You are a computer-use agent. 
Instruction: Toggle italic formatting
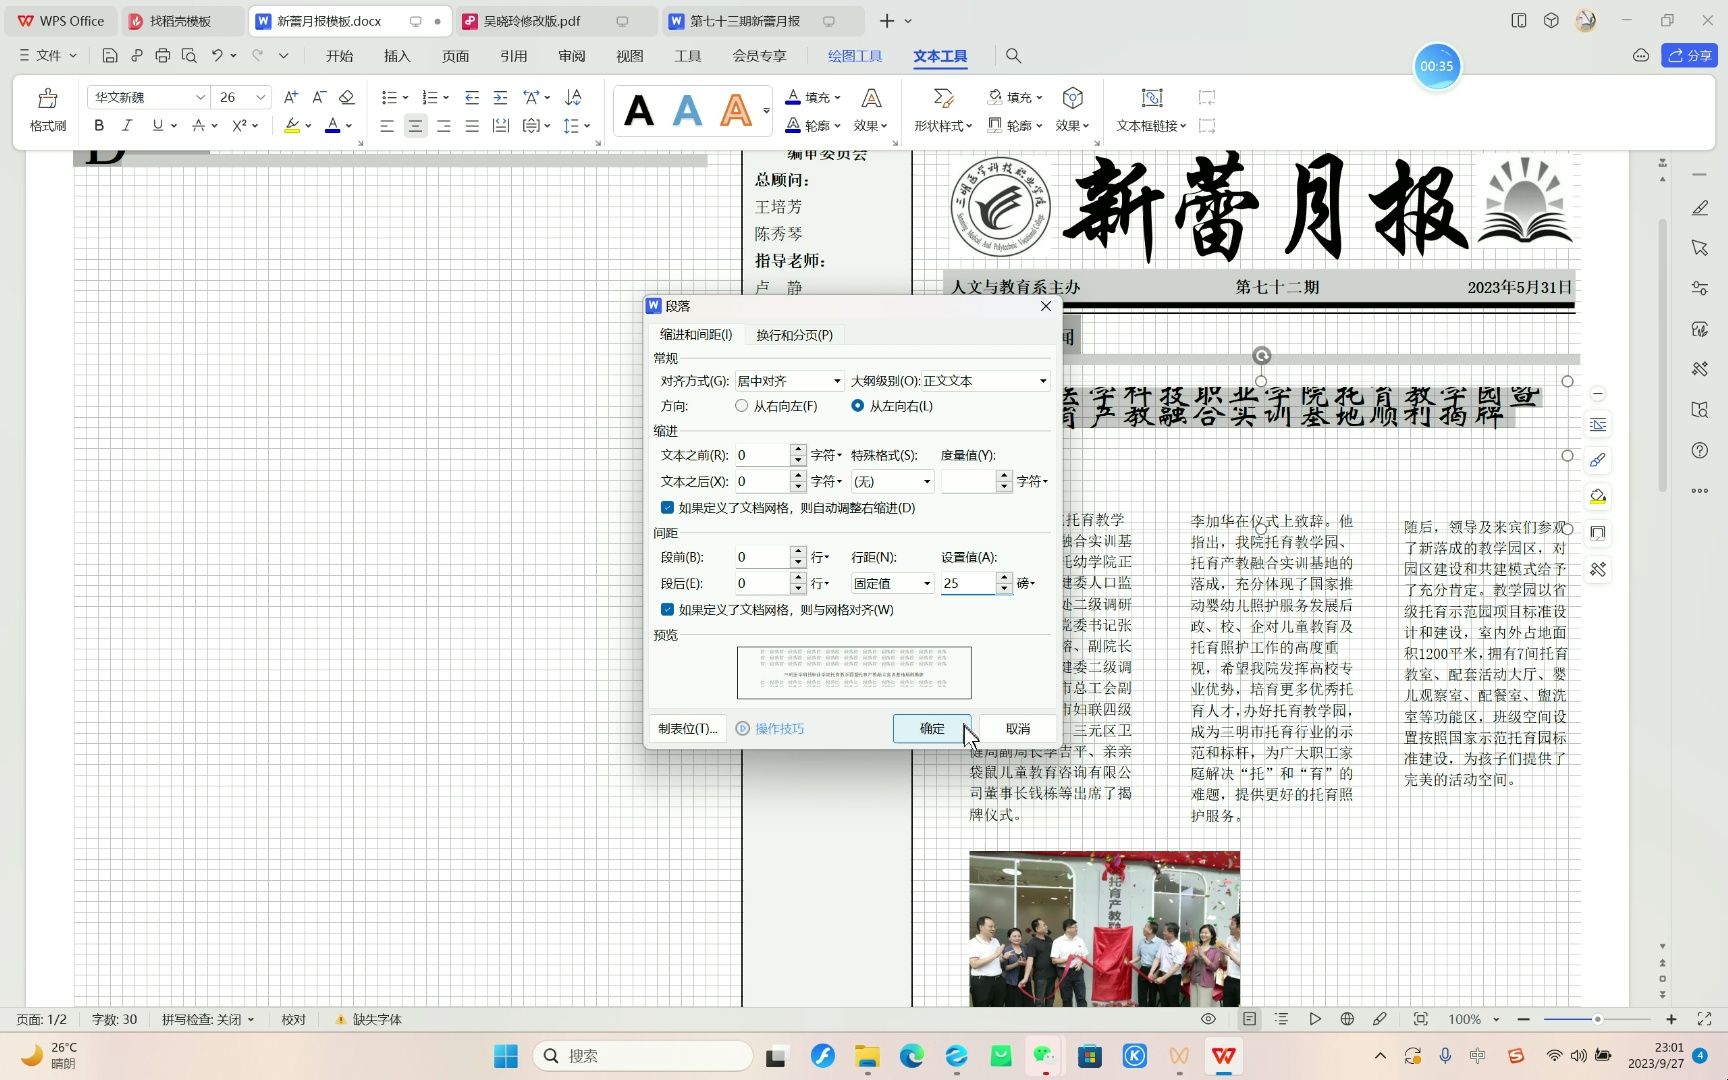(x=127, y=125)
